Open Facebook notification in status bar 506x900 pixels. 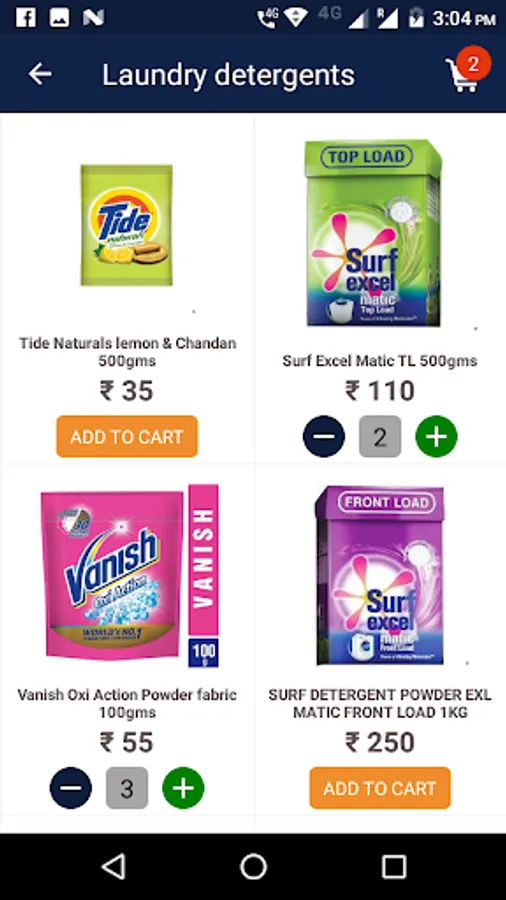(x=26, y=18)
